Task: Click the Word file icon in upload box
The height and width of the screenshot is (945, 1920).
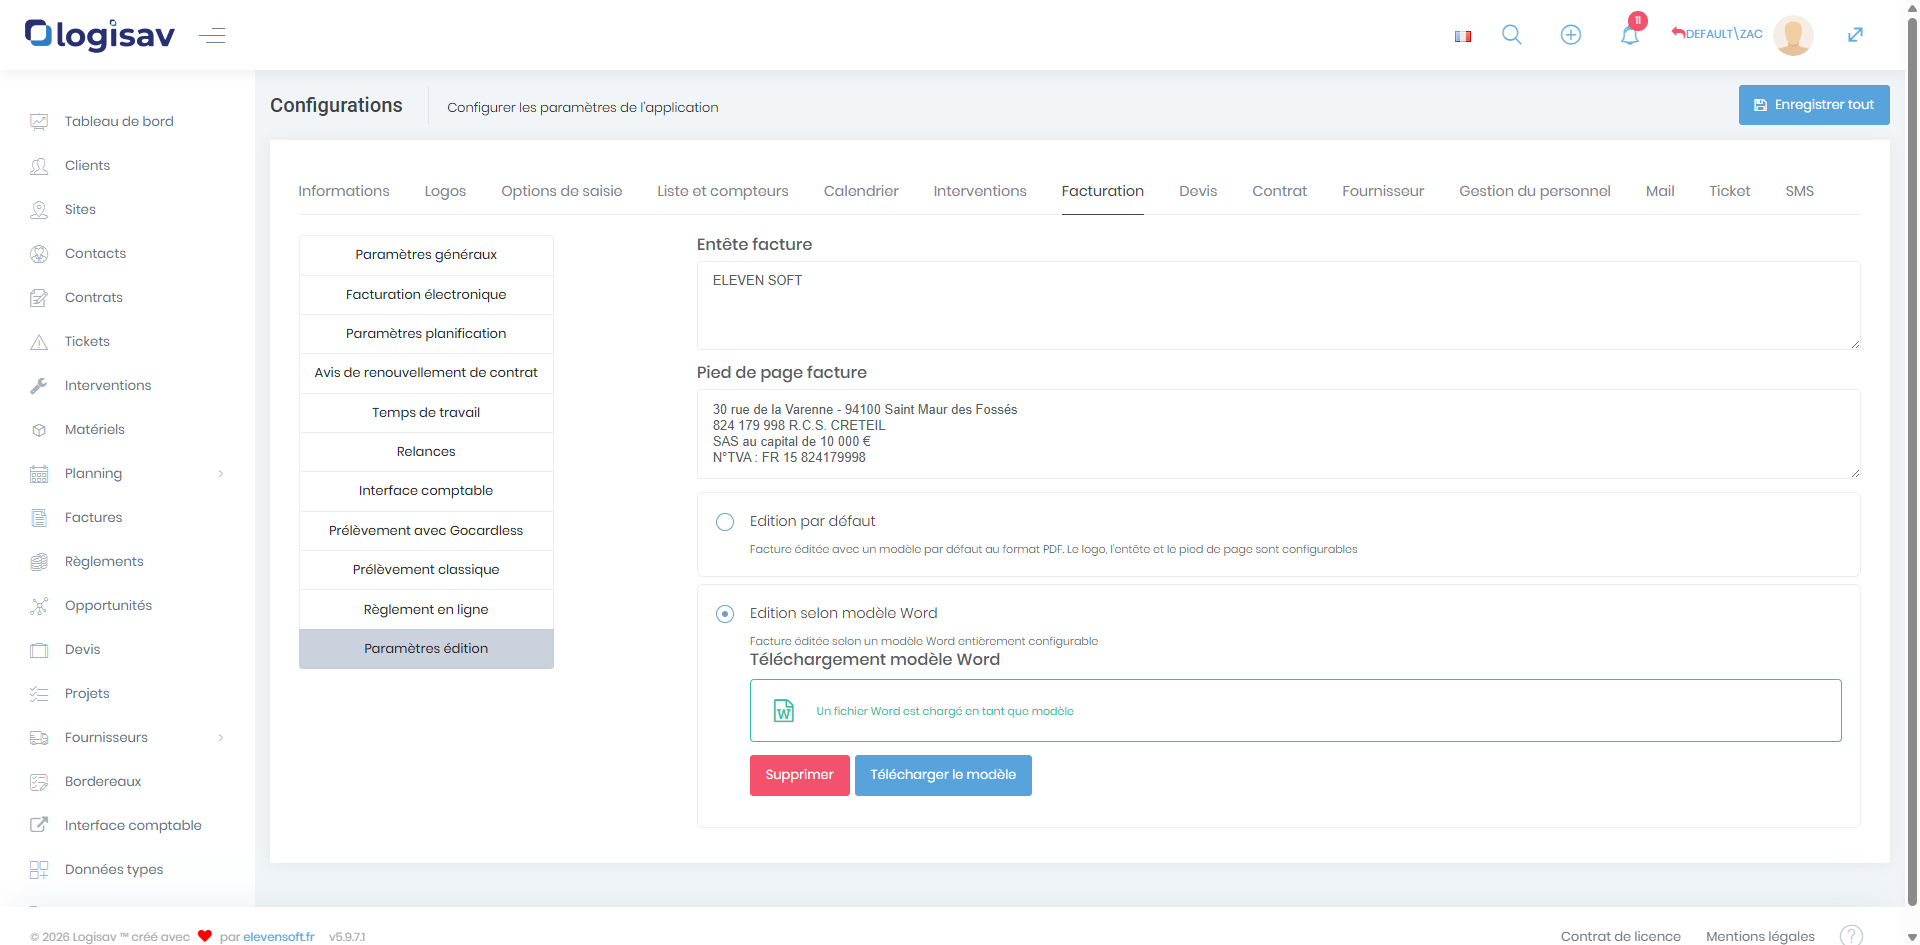Action: click(783, 711)
